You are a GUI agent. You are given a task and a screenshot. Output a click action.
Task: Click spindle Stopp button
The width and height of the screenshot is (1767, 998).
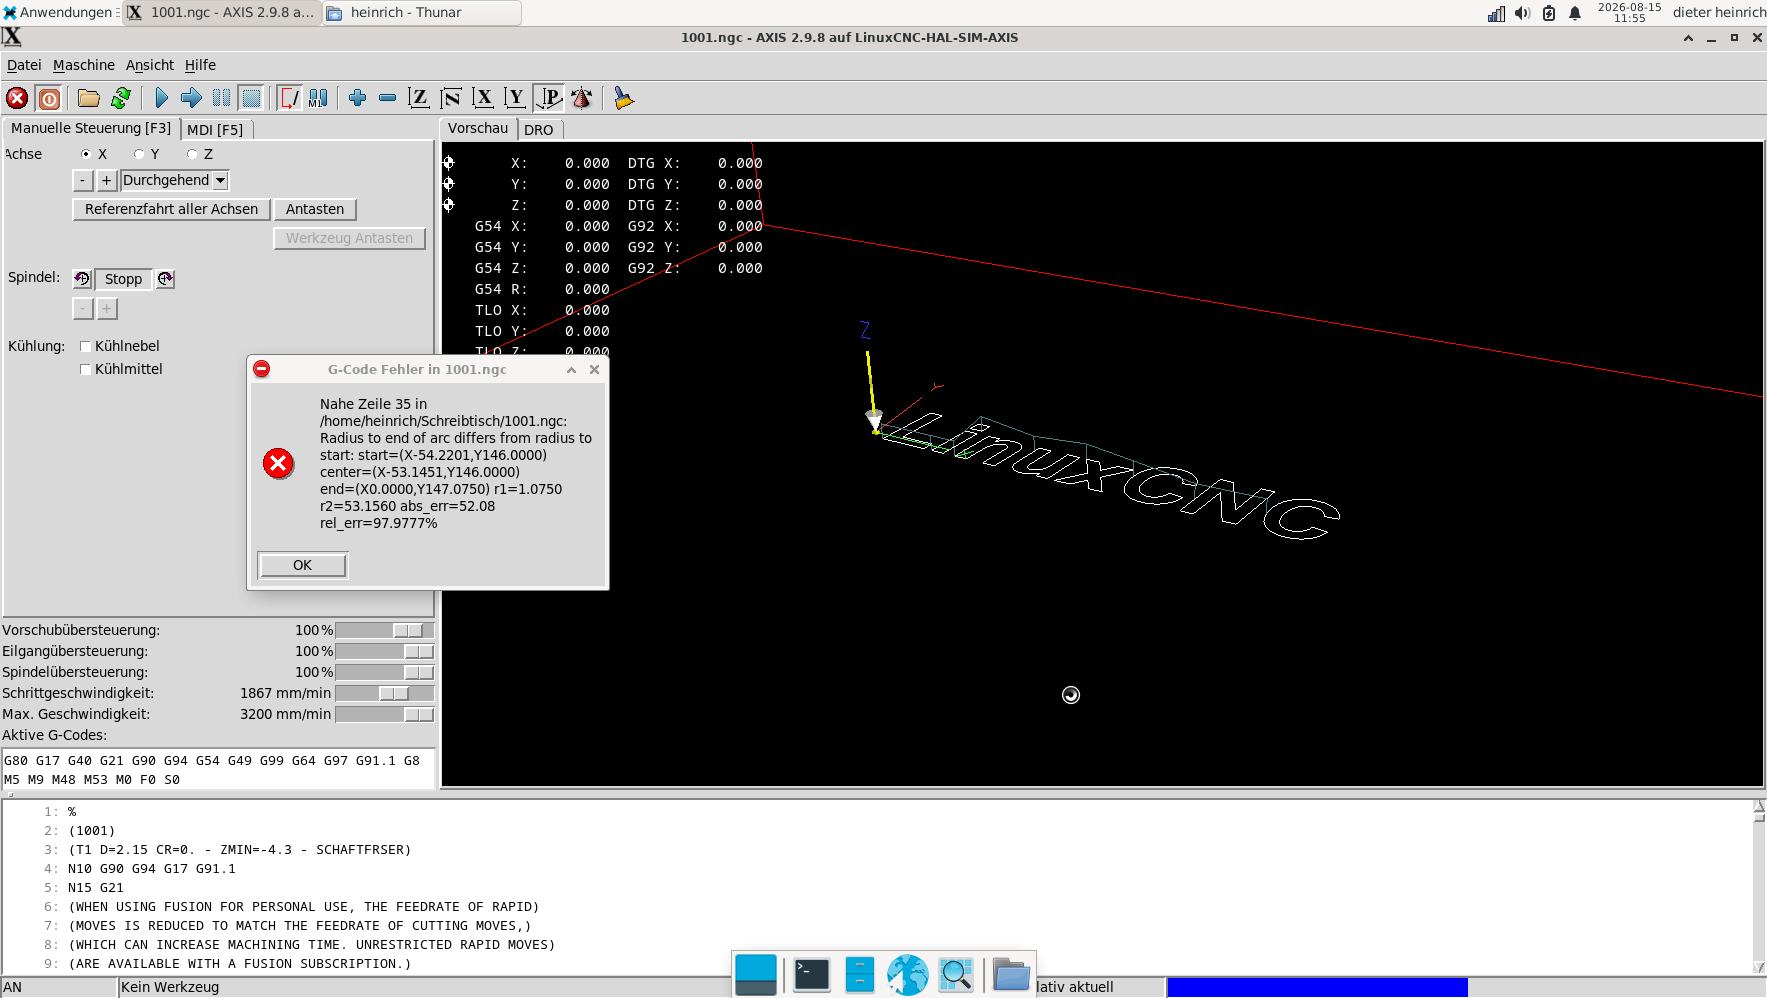pyautogui.click(x=124, y=279)
